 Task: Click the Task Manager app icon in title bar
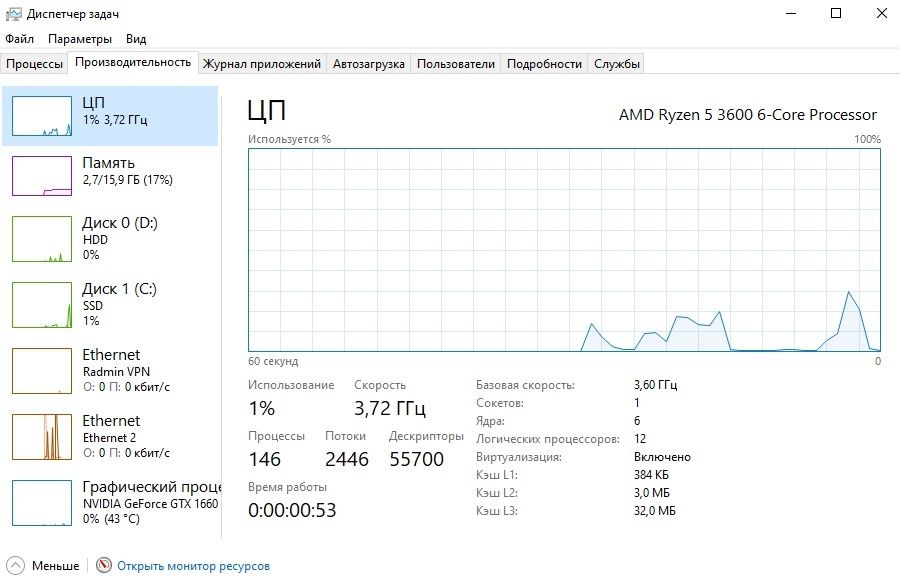(13, 13)
